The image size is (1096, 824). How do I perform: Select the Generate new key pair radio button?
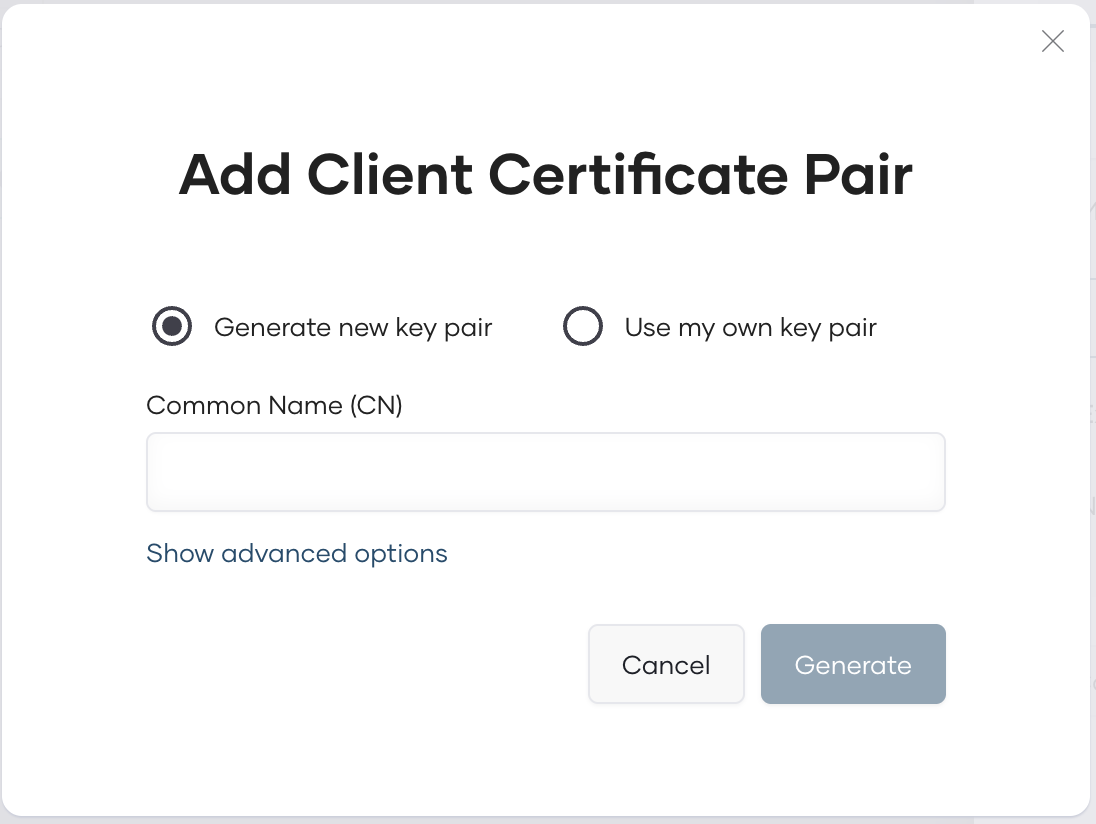click(172, 327)
